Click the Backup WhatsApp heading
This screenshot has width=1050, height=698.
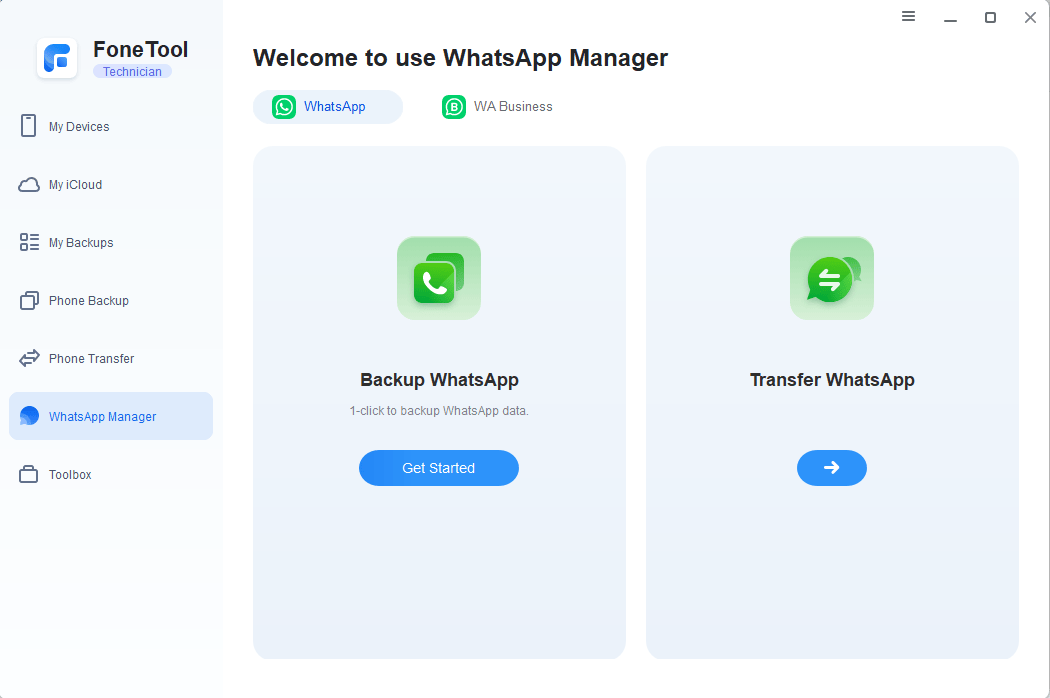(439, 380)
